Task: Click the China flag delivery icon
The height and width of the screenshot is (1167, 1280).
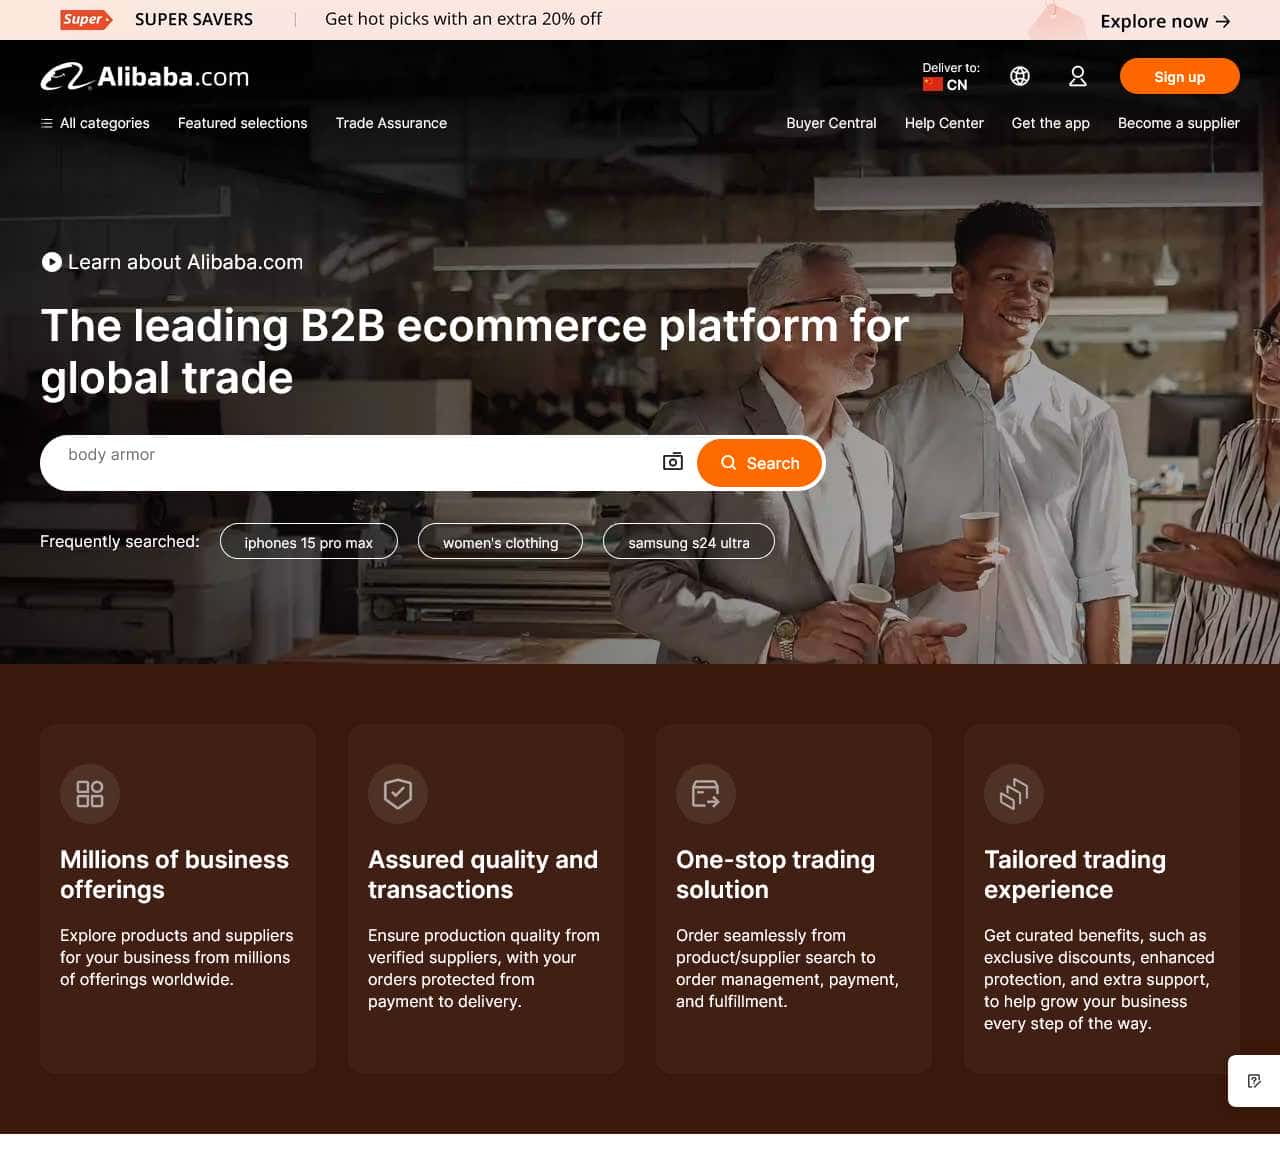Action: tap(933, 85)
